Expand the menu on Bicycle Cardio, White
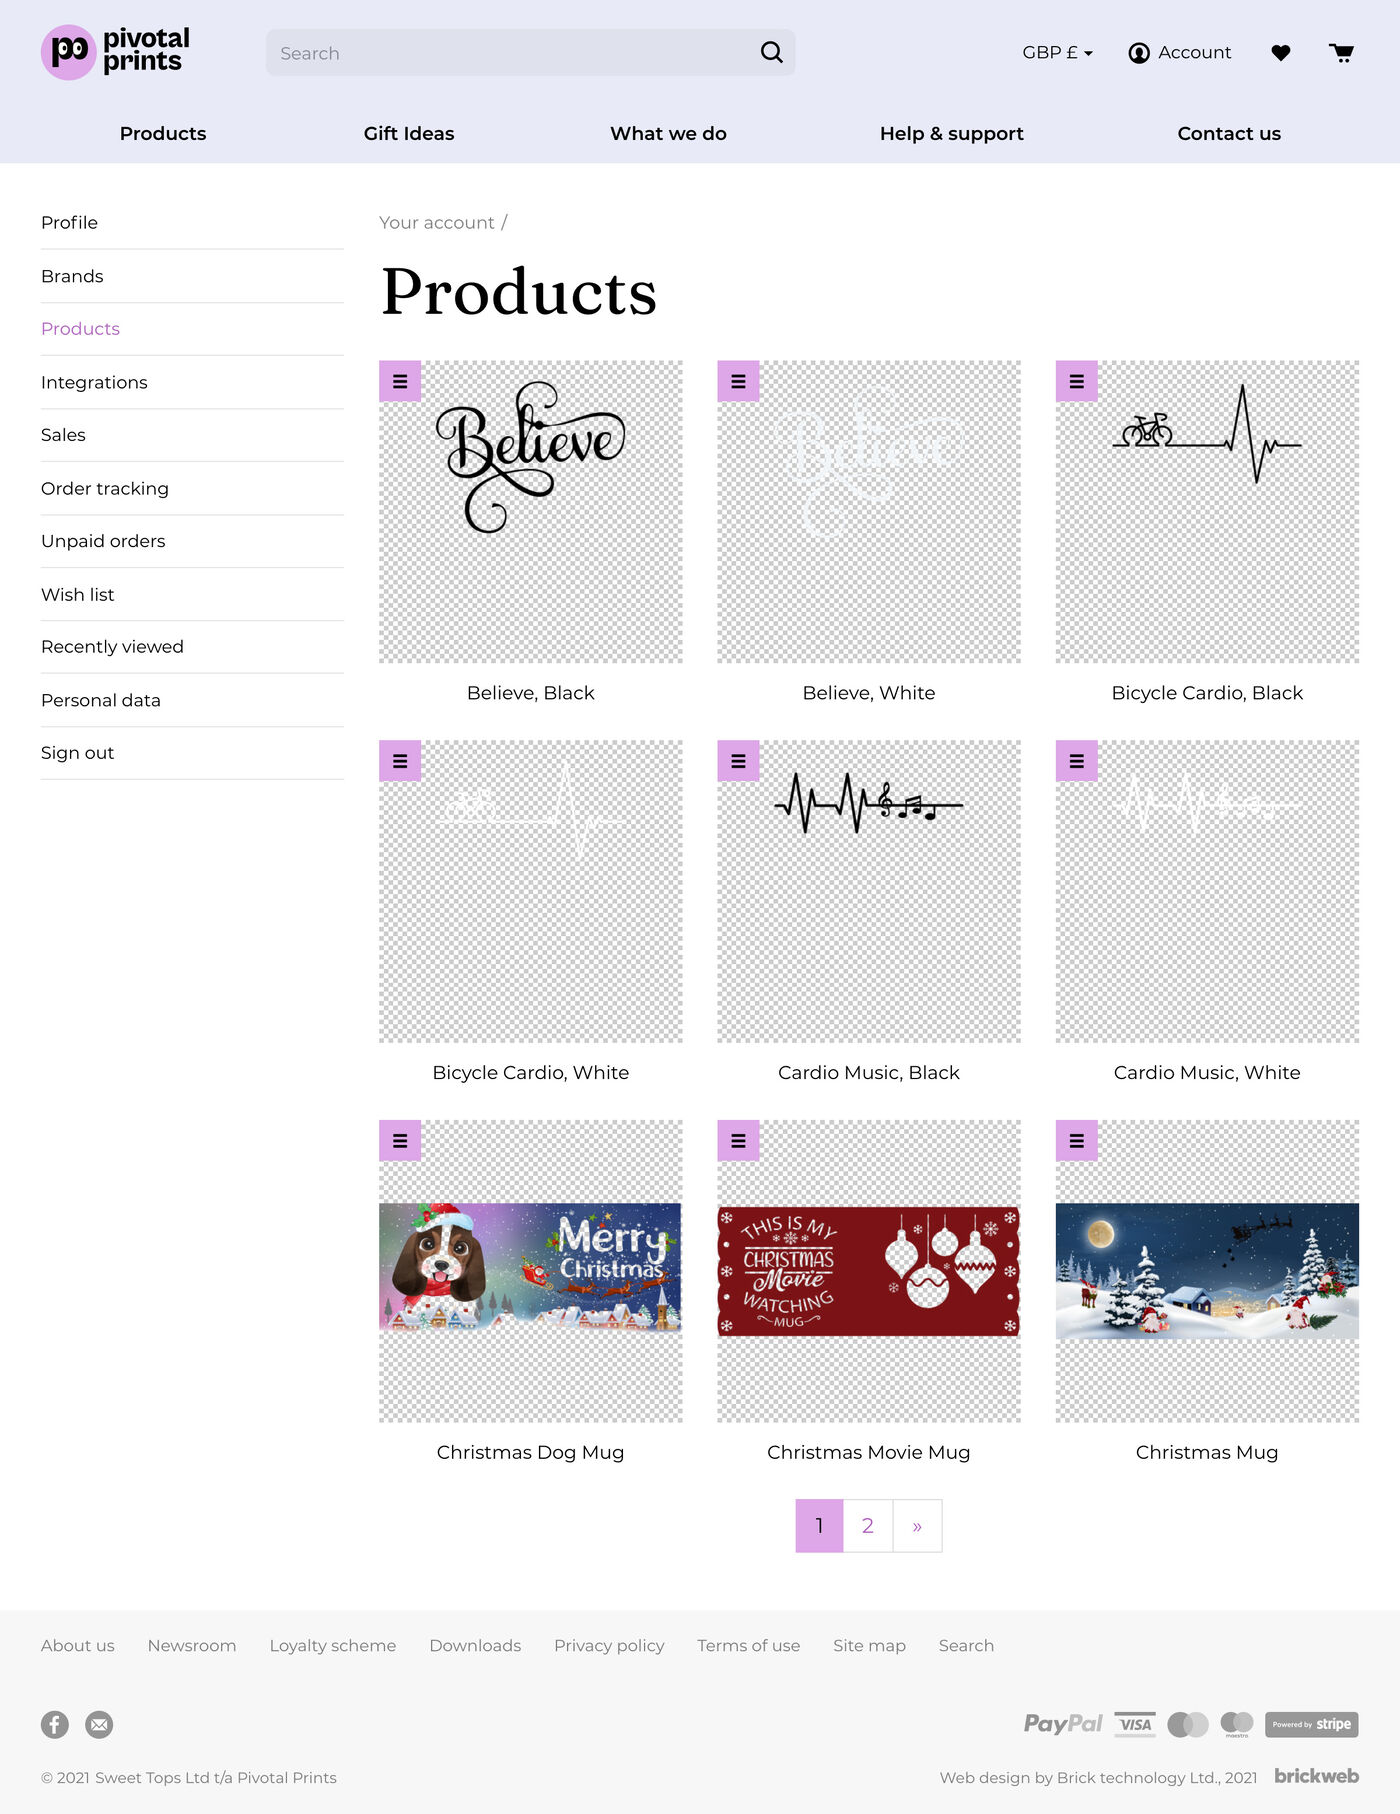Image resolution: width=1400 pixels, height=1814 pixels. [x=399, y=761]
